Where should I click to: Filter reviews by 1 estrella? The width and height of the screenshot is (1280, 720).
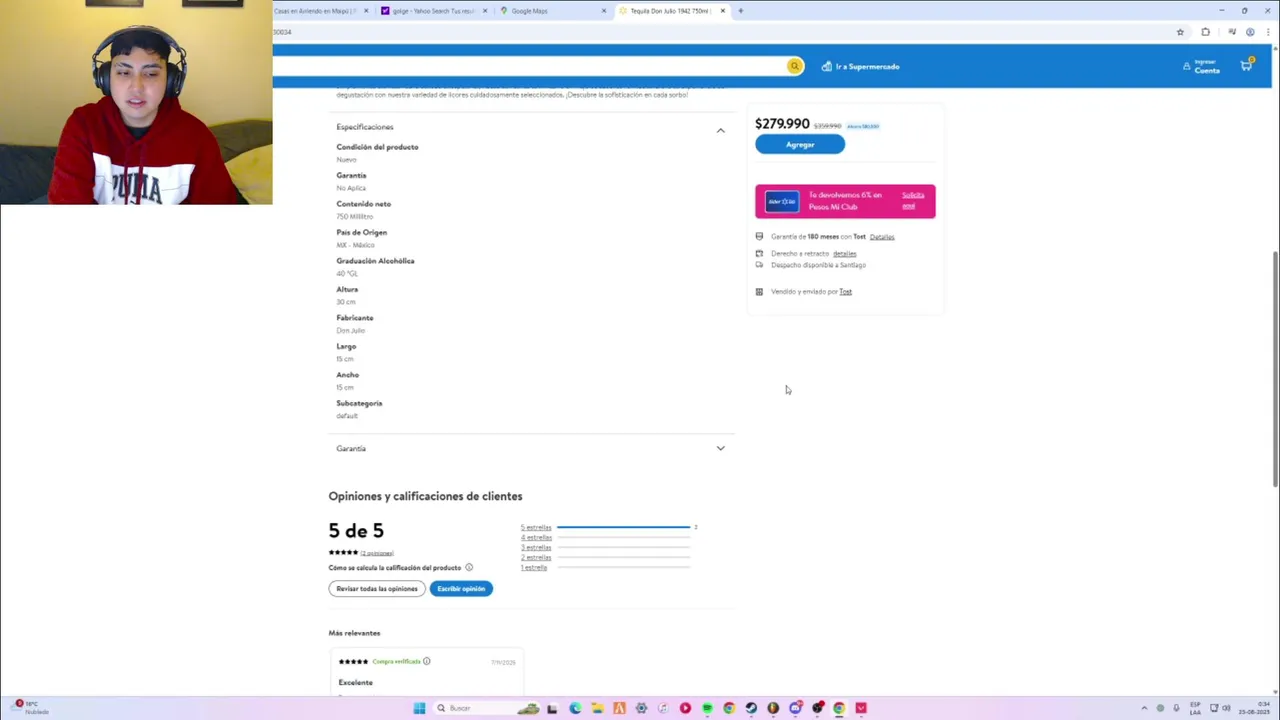pos(534,567)
